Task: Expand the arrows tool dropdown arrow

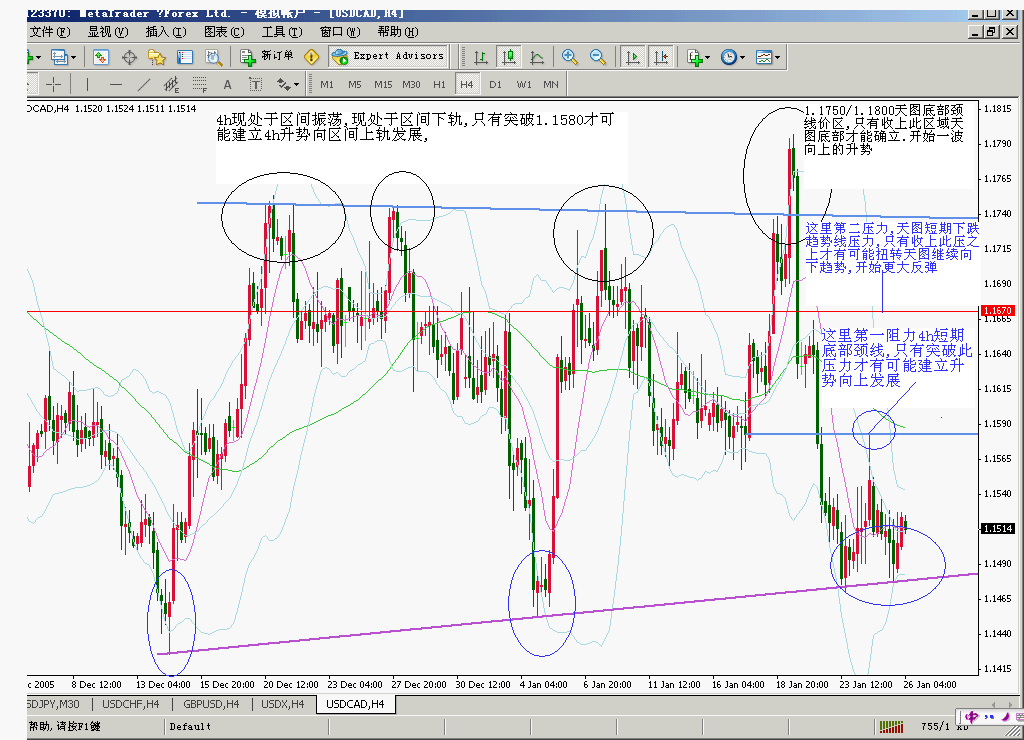Action: 296,85
